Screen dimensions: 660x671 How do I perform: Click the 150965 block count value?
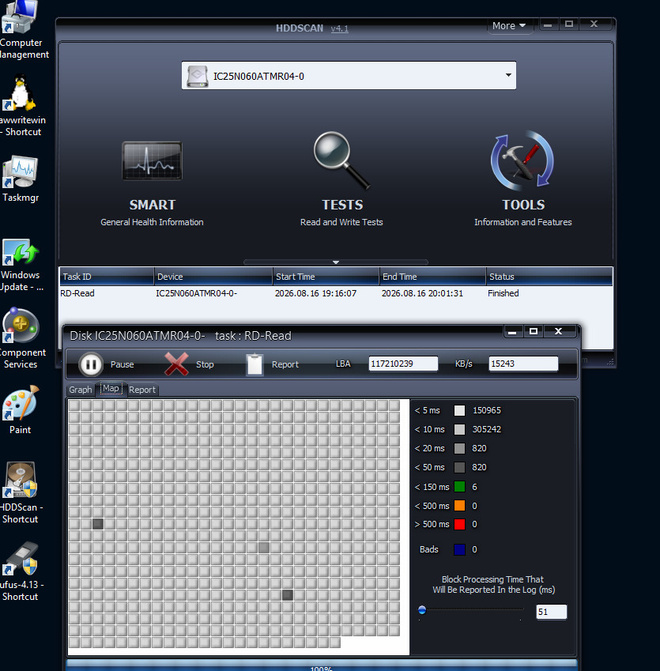coord(487,411)
